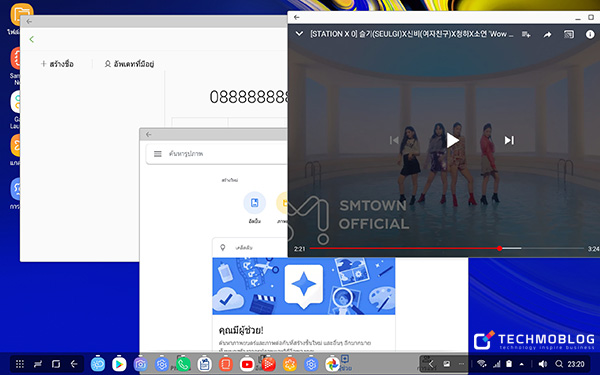600x375 pixels.
Task: Open the blue assistant banner card
Action: click(x=304, y=286)
